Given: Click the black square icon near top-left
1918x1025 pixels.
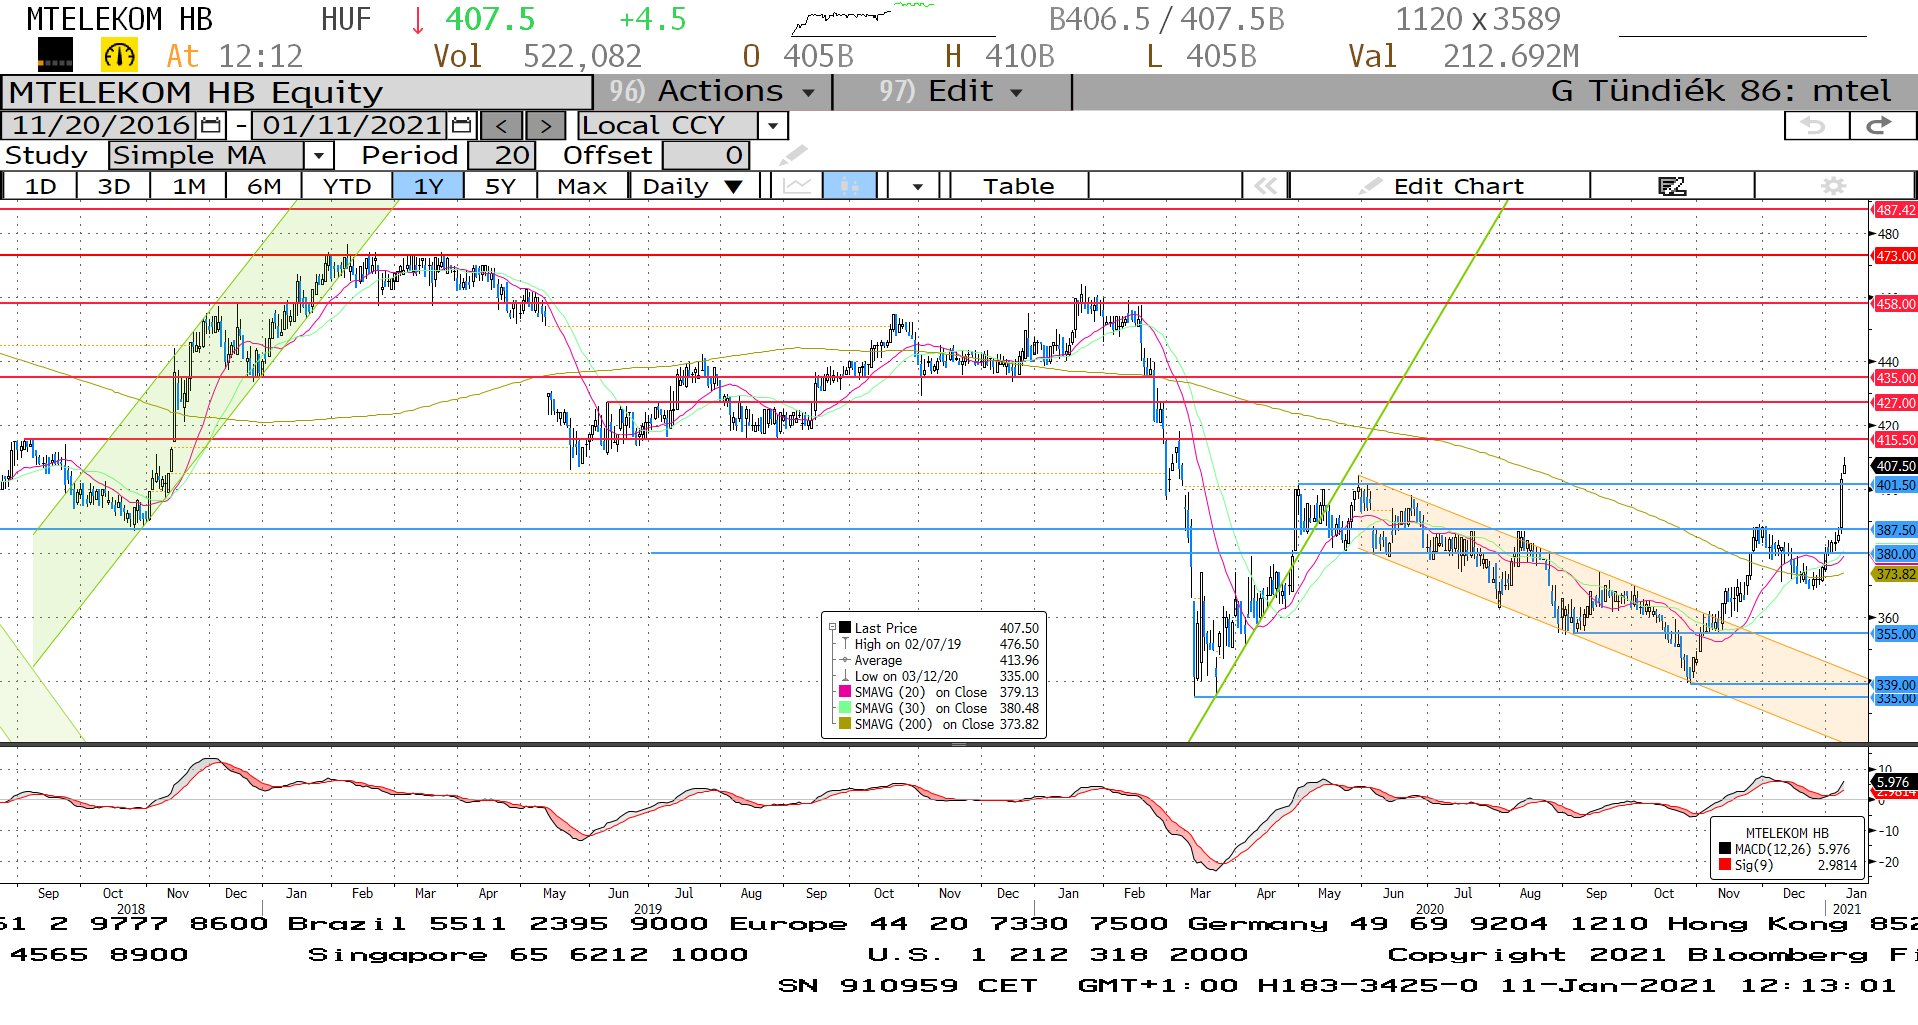Looking at the screenshot, I should point(55,55).
